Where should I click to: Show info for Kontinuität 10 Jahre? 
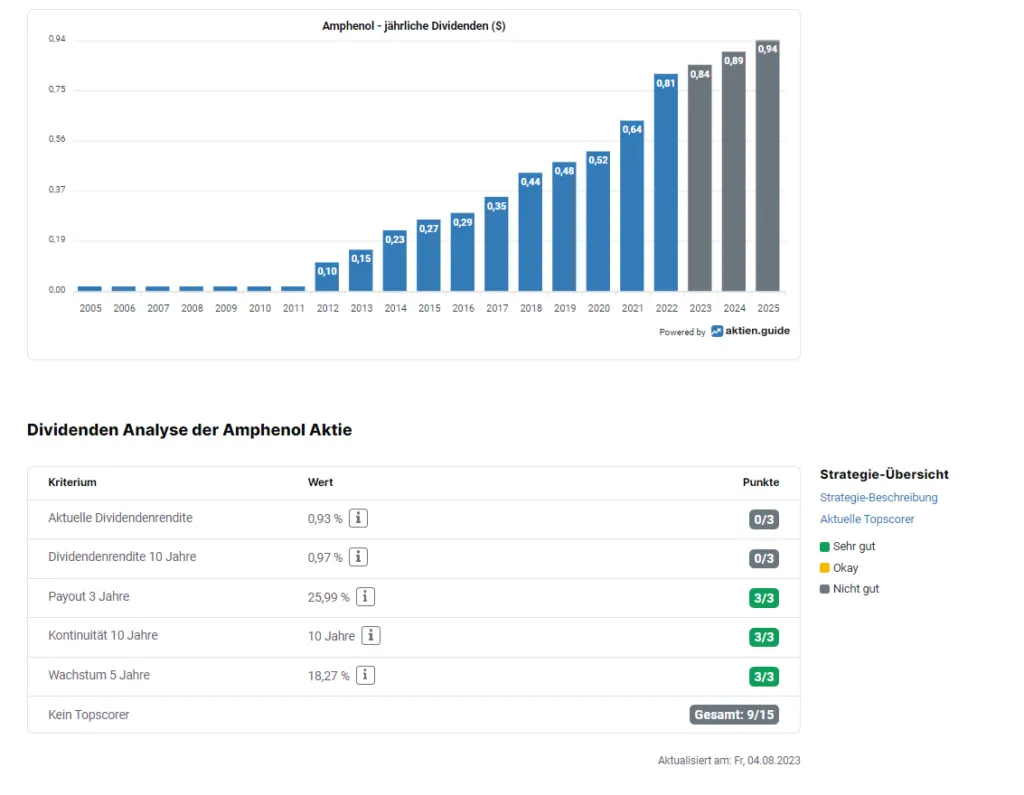(371, 636)
